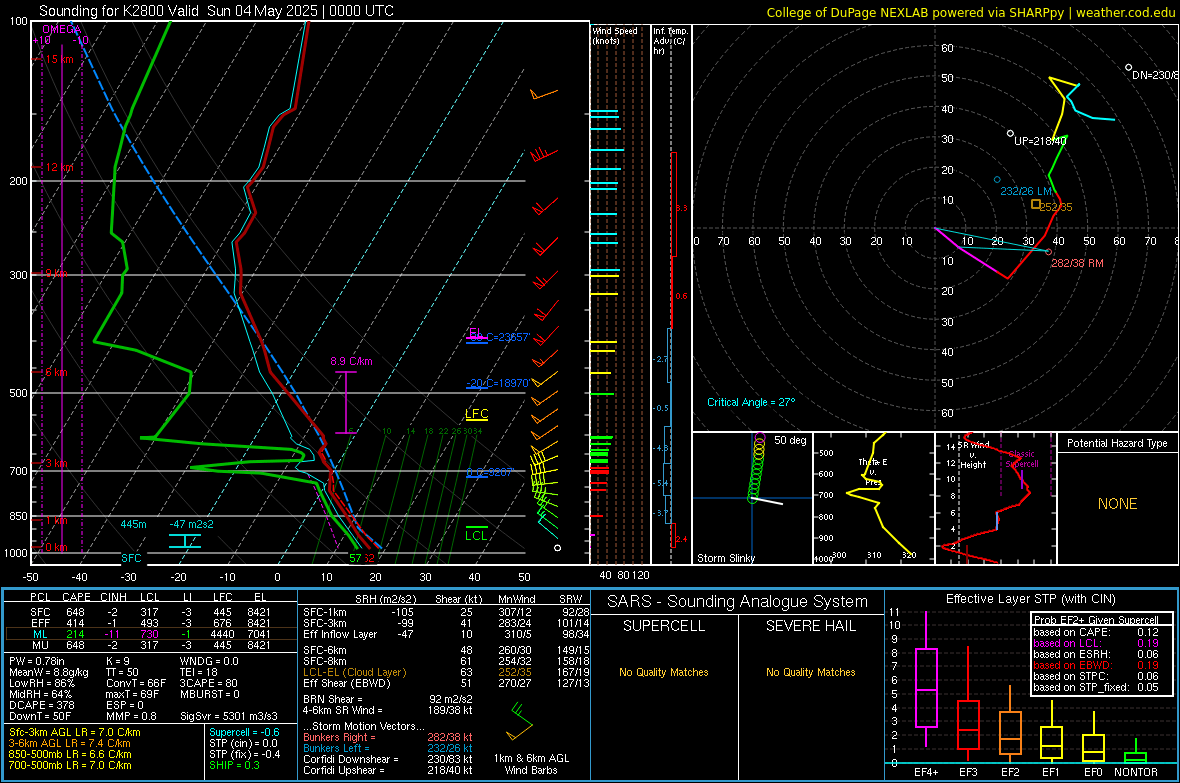Click the Eff Inflow Layer row label
The image size is (1180, 783).
[340, 634]
